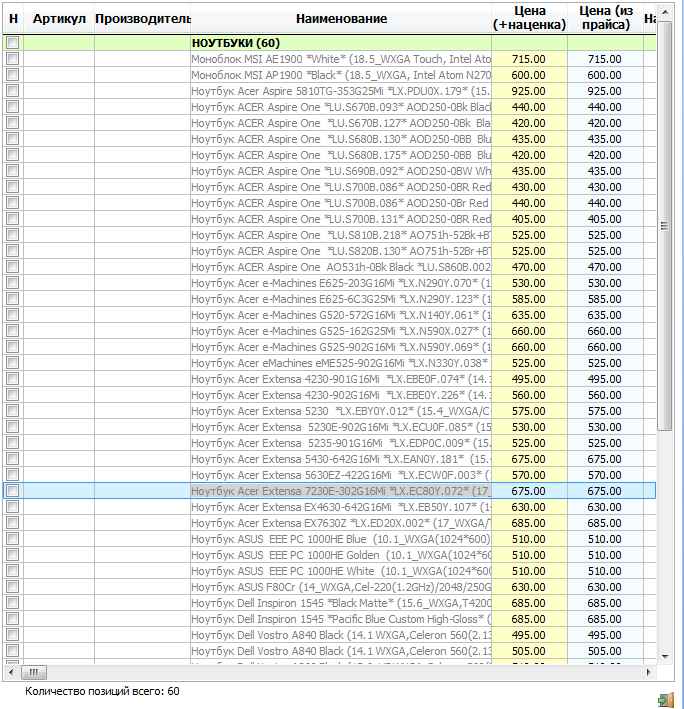
Task: Select row Acer eMachines eME525-902G16Mi
Action: click(x=330, y=363)
